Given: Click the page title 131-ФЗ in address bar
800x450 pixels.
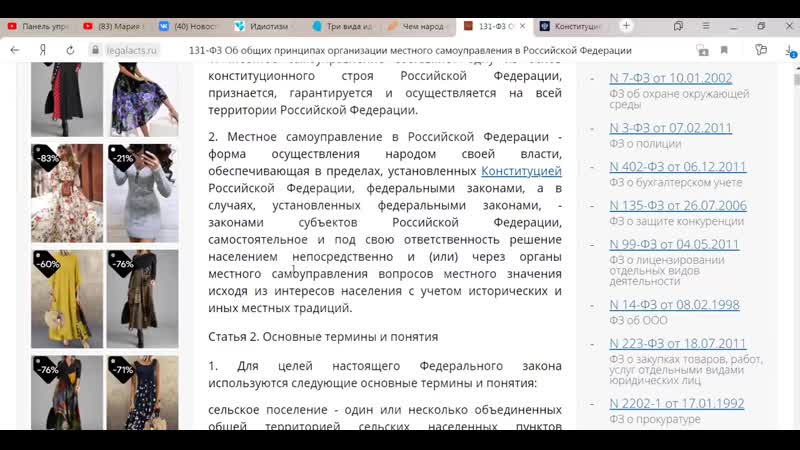Looking at the screenshot, I should click(410, 51).
